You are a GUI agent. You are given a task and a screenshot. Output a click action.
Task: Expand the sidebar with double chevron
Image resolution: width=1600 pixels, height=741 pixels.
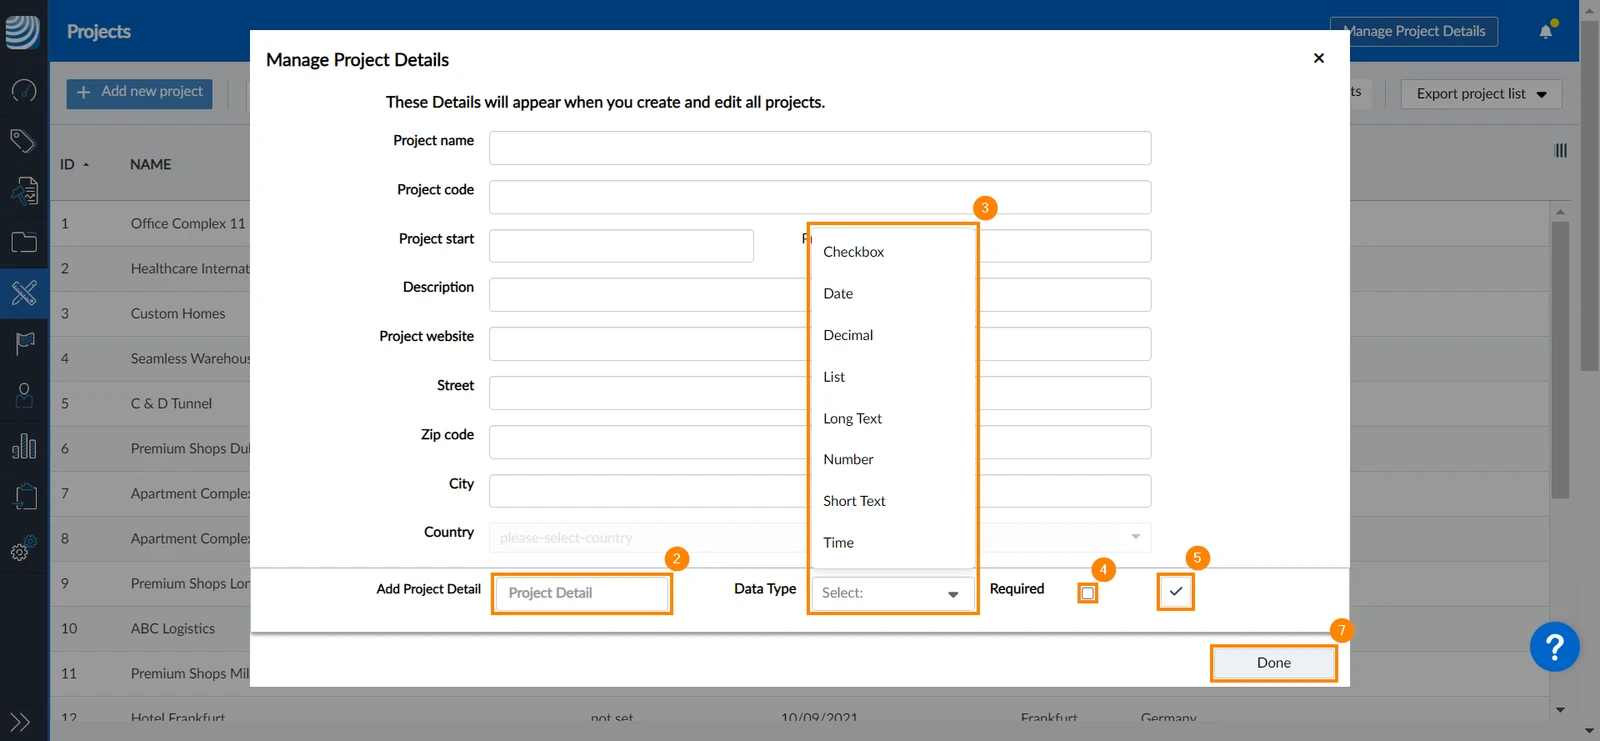[x=20, y=722]
